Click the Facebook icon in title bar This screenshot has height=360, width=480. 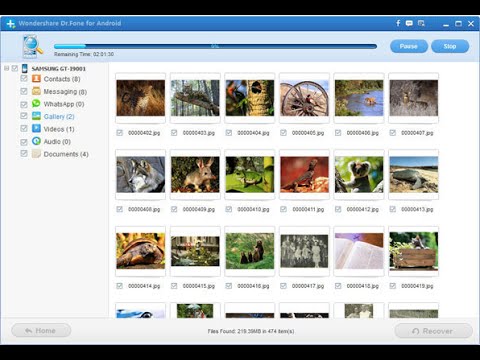[x=398, y=23]
